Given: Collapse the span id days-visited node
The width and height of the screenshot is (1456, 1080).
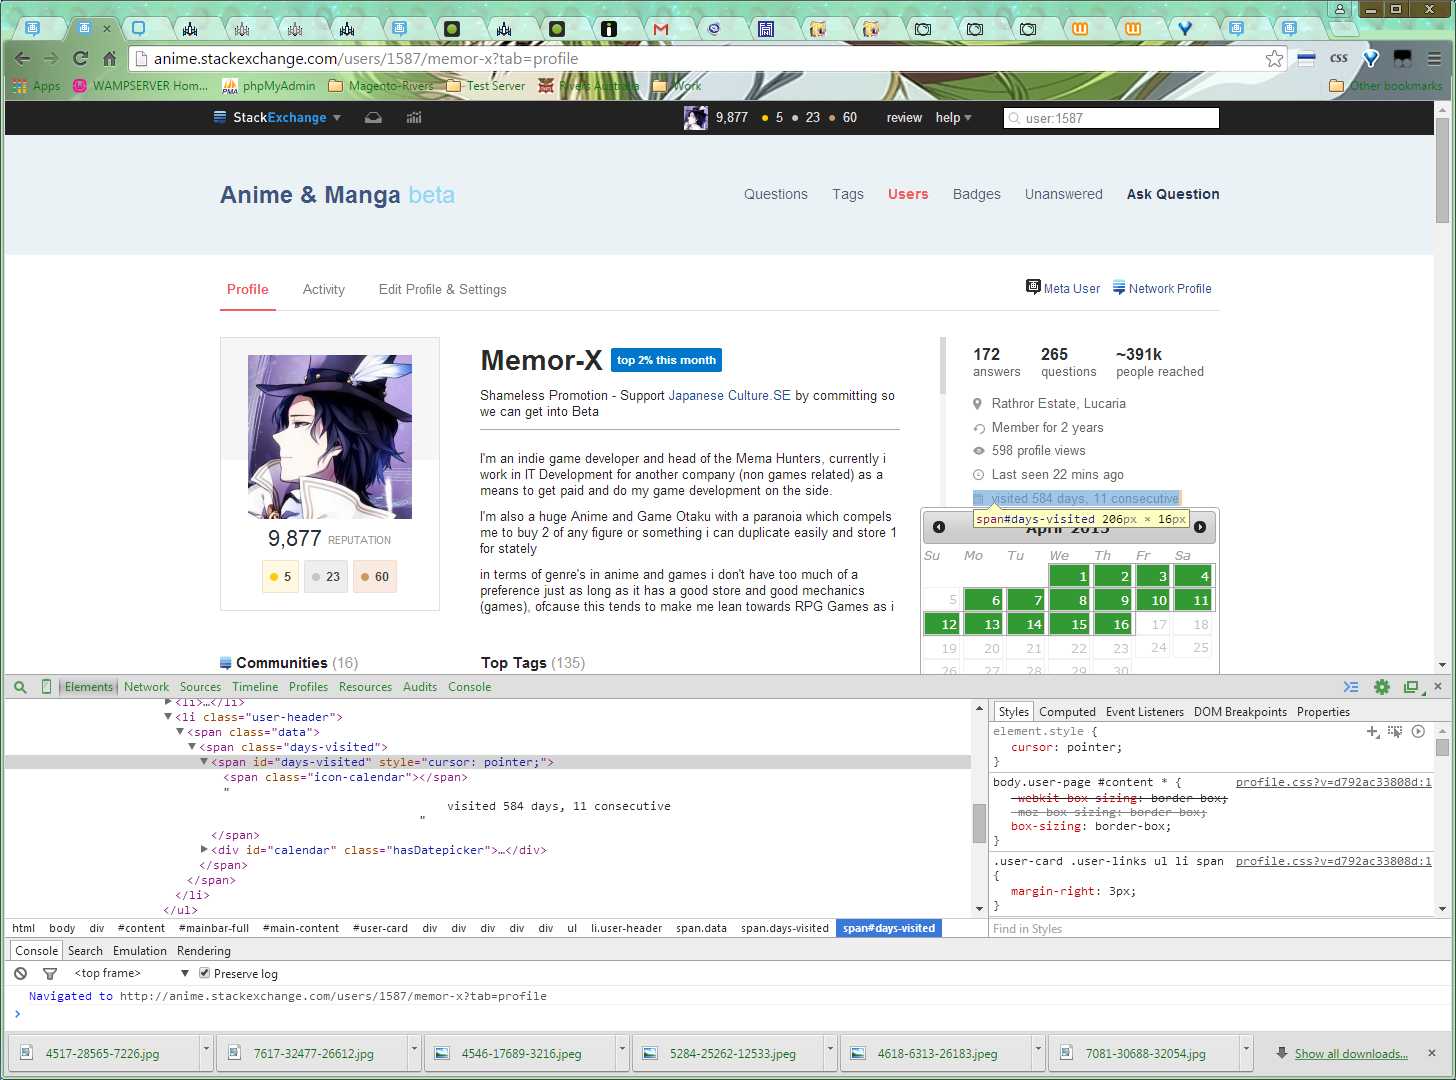Looking at the screenshot, I should click(204, 762).
